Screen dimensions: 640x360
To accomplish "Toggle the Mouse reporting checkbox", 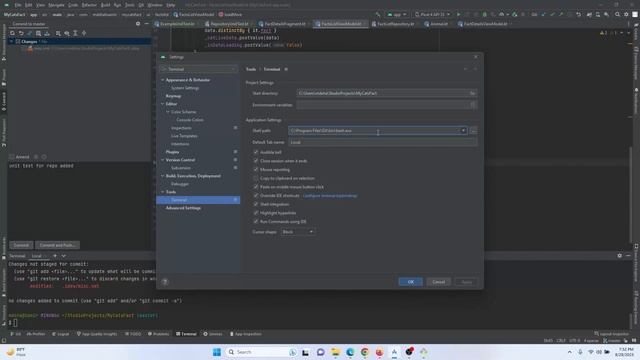I will click(256, 169).
